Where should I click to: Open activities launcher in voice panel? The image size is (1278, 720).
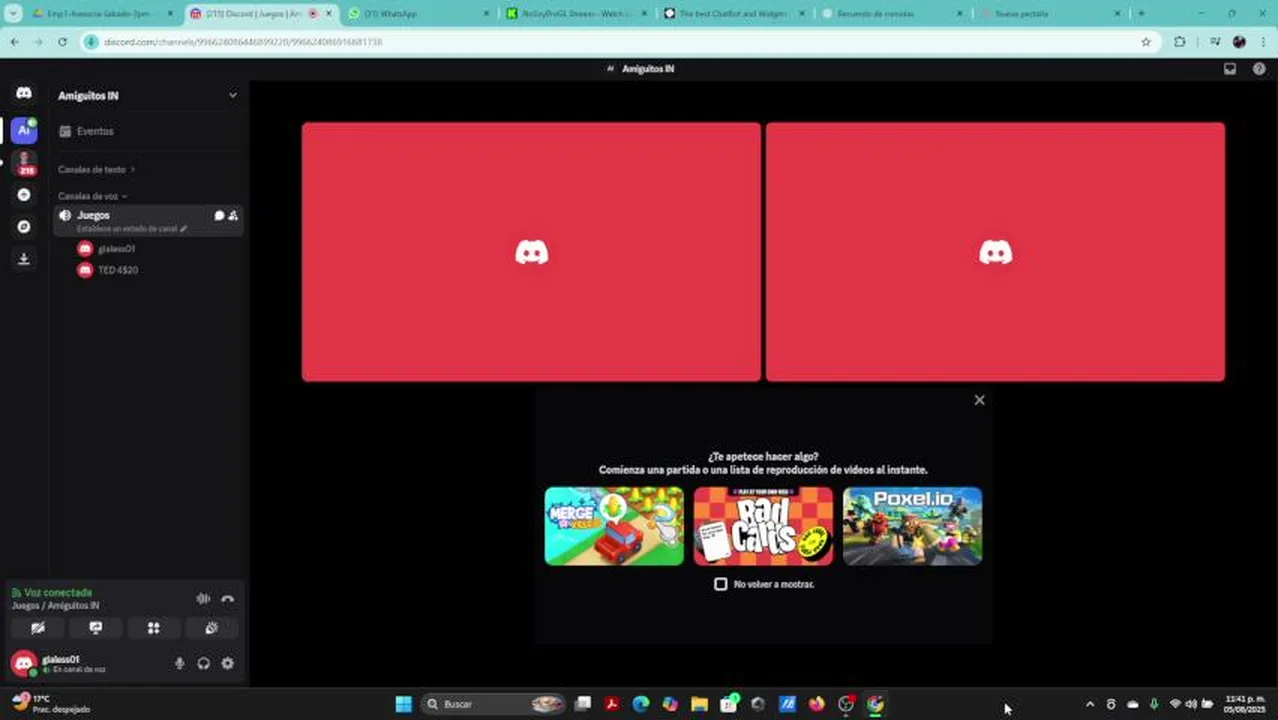coord(154,628)
